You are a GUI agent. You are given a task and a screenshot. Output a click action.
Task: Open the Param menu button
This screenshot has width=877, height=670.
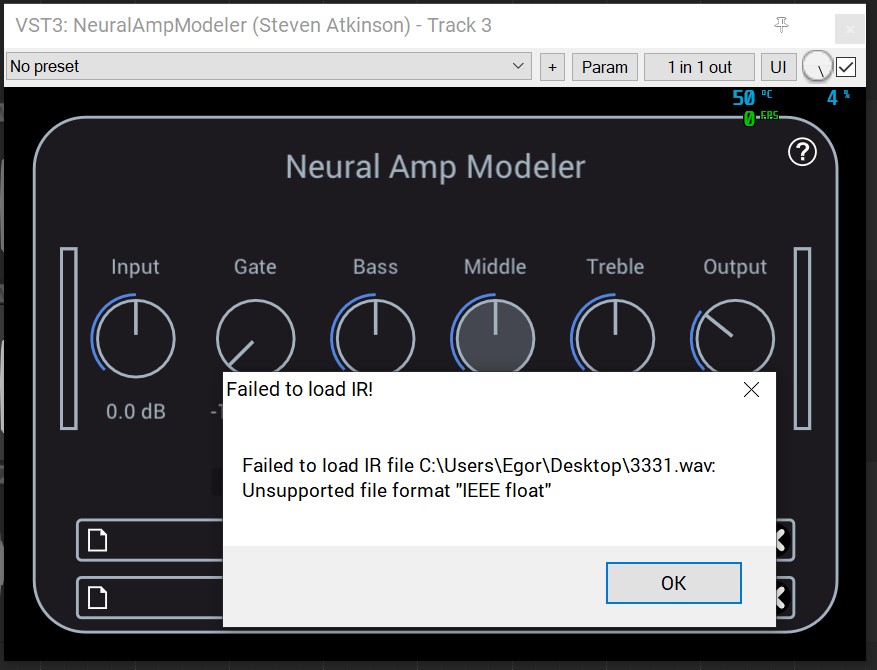[605, 67]
